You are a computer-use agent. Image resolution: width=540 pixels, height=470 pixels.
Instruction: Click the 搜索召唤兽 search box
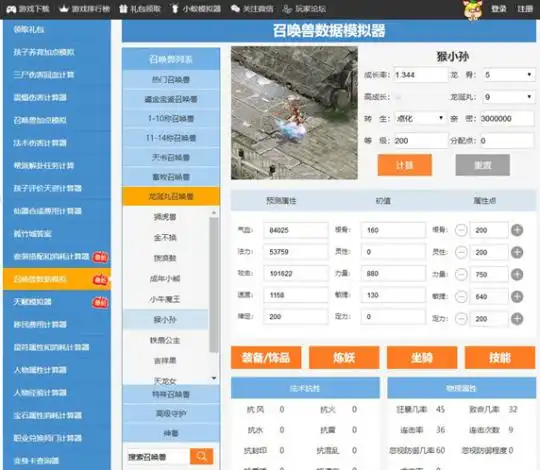(158, 457)
